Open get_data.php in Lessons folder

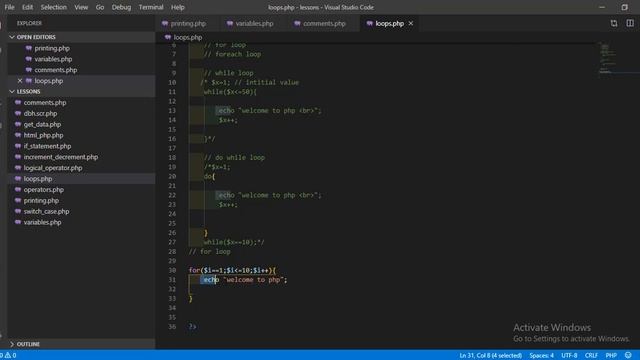(42, 124)
